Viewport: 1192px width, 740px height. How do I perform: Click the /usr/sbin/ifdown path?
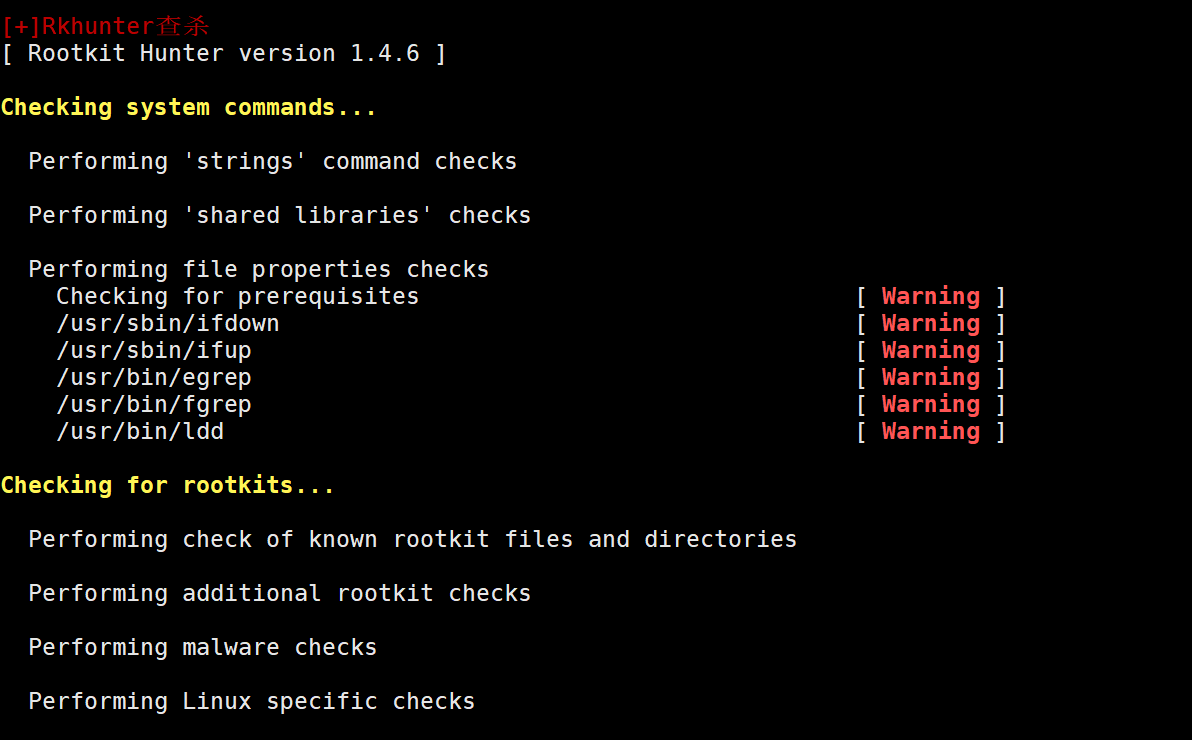pyautogui.click(x=168, y=323)
